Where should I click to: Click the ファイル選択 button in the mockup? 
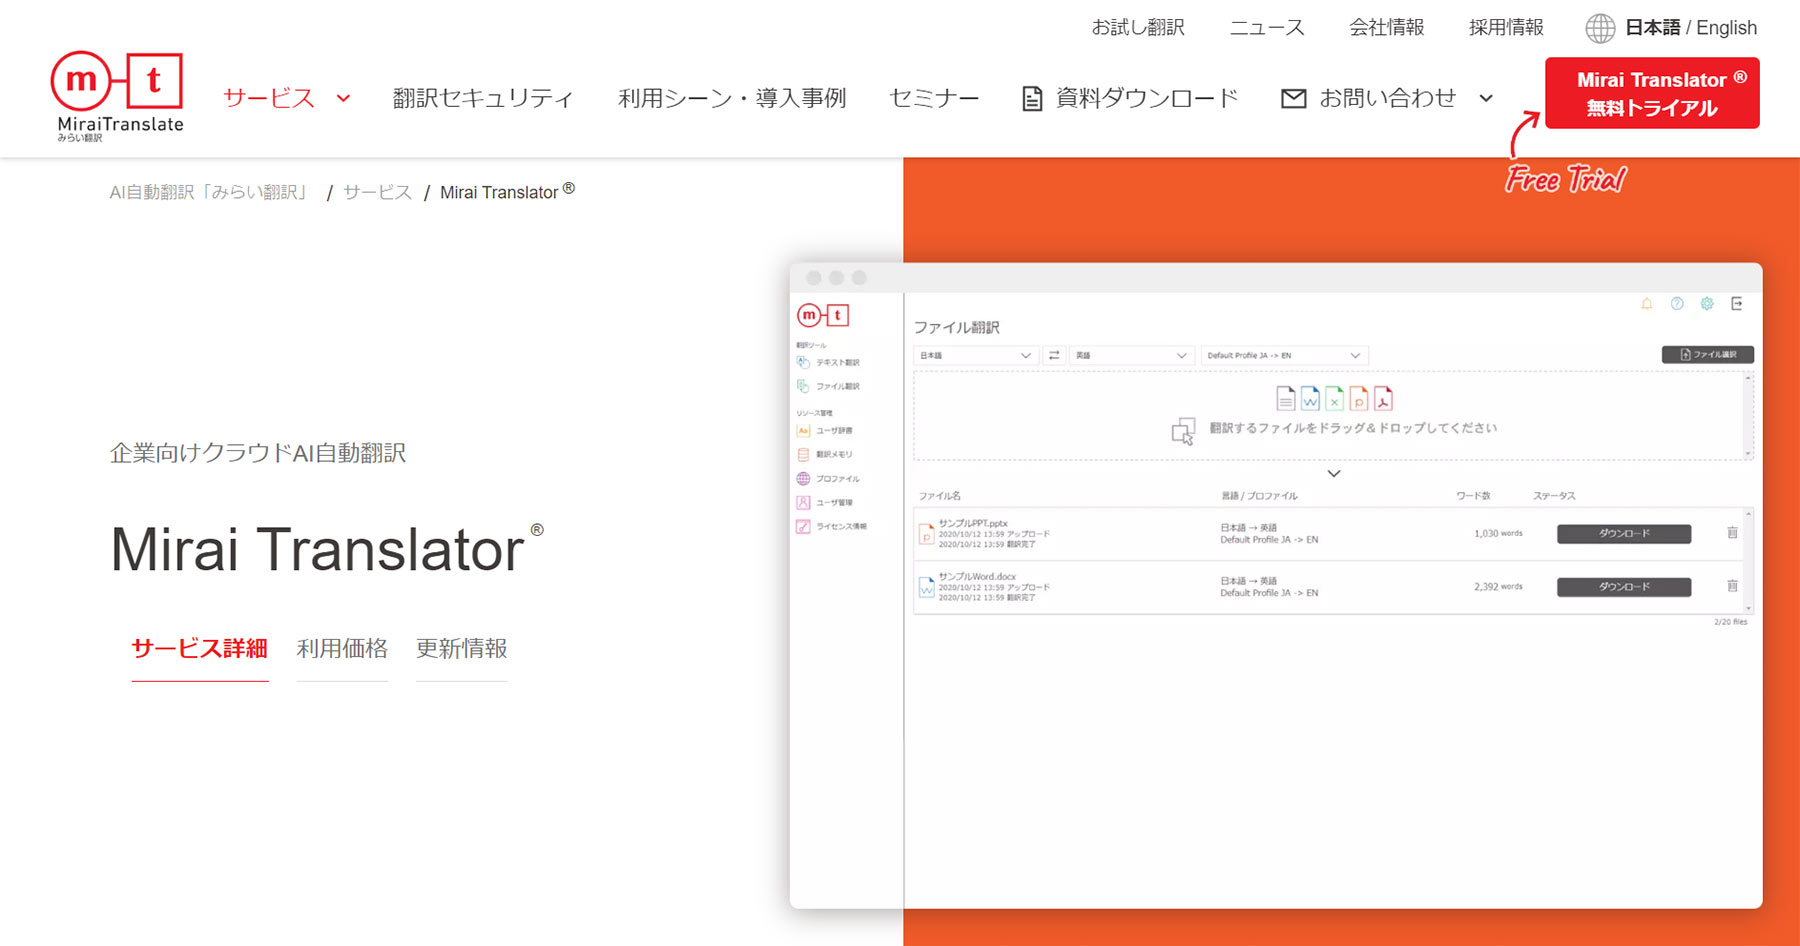pyautogui.click(x=1708, y=355)
